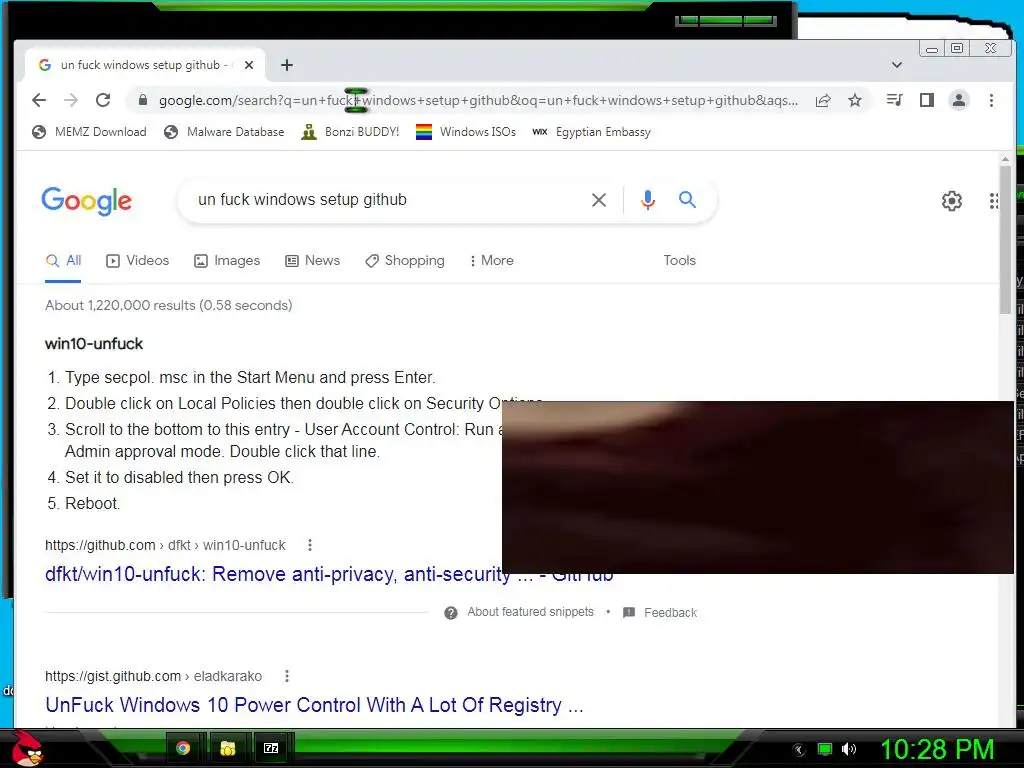This screenshot has width=1024, height=768.
Task: Click the Chrome address bar URL
Action: click(479, 100)
